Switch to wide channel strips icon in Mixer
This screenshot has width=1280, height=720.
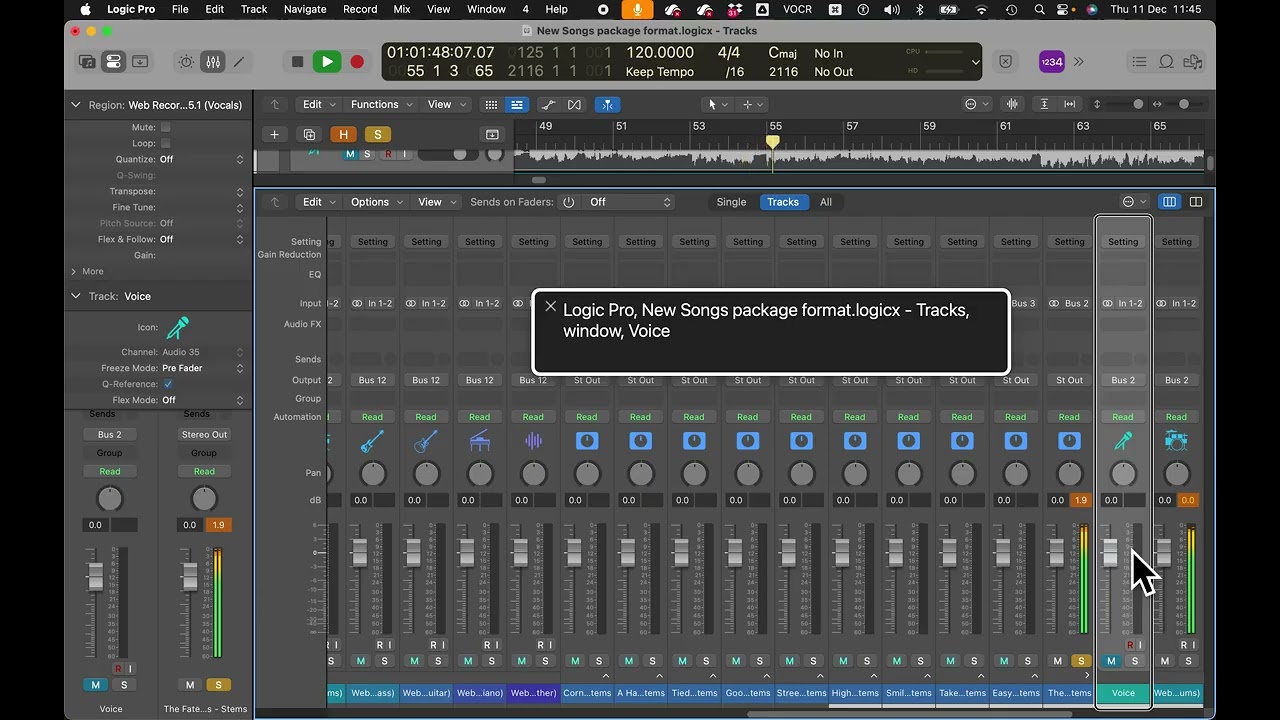(x=1195, y=202)
